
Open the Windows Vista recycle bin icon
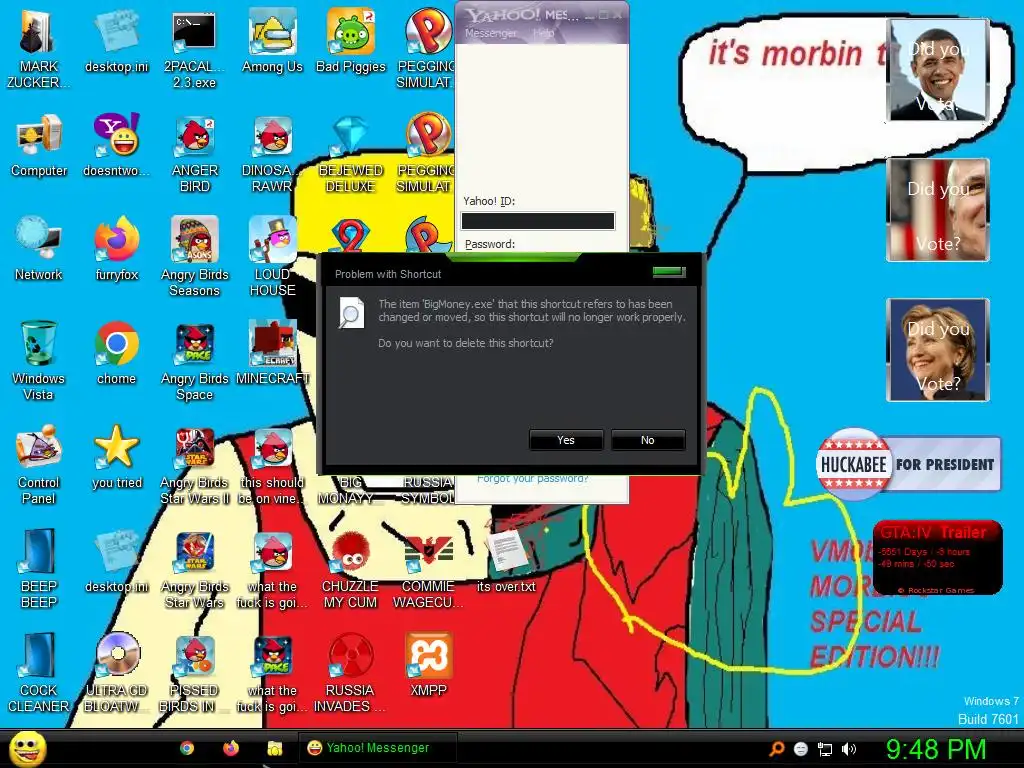[39, 360]
